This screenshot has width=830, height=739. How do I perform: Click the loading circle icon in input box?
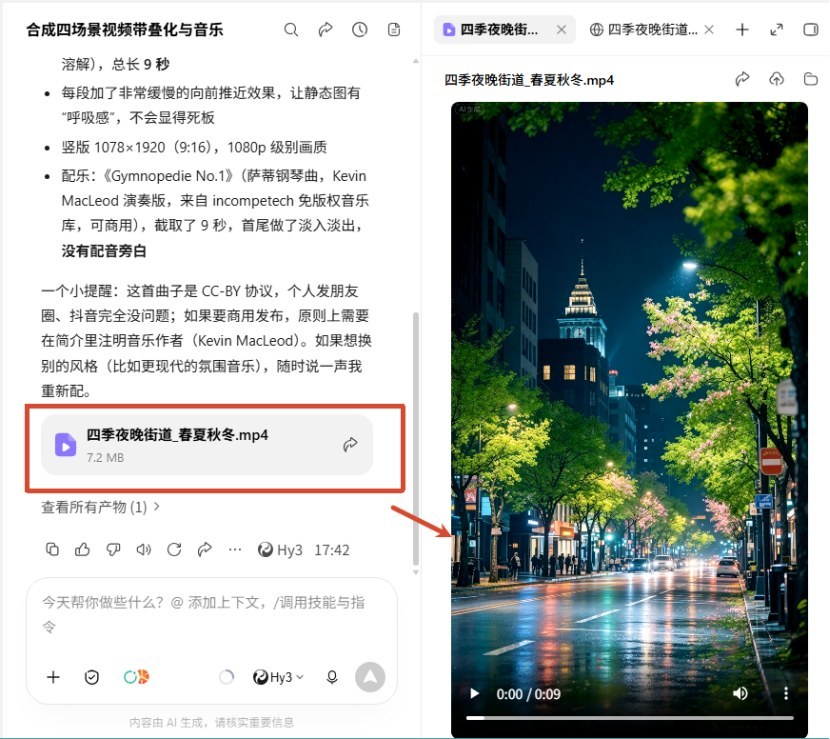tap(226, 677)
